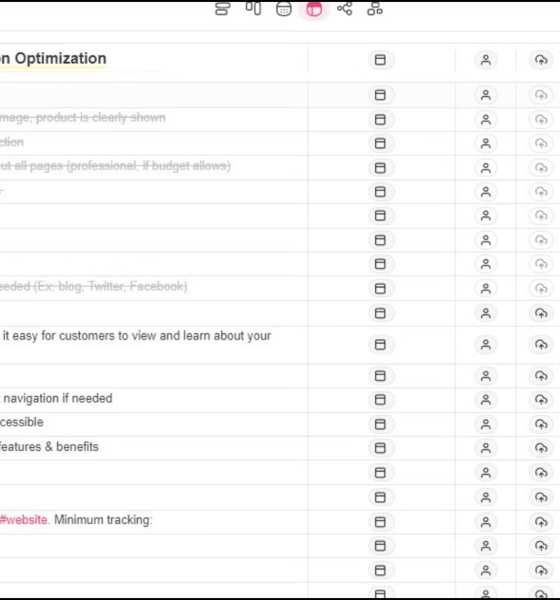Set due date for the Optimization header row
This screenshot has width=560, height=600.
pyautogui.click(x=380, y=60)
